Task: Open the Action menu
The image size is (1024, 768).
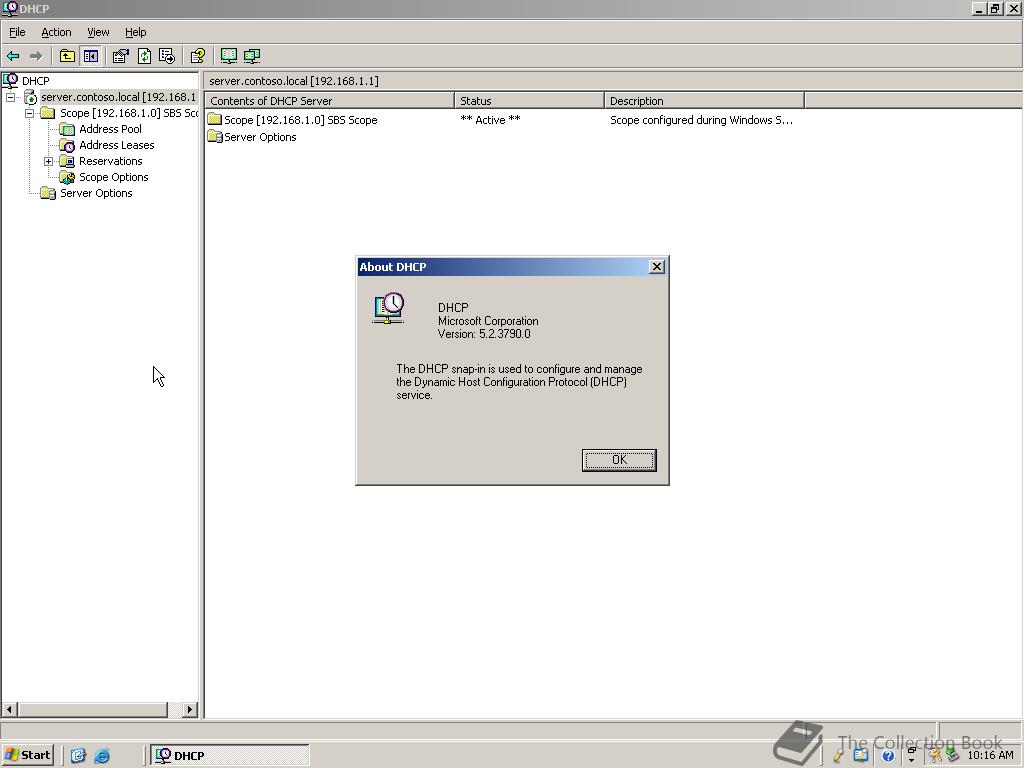Action: pos(56,32)
